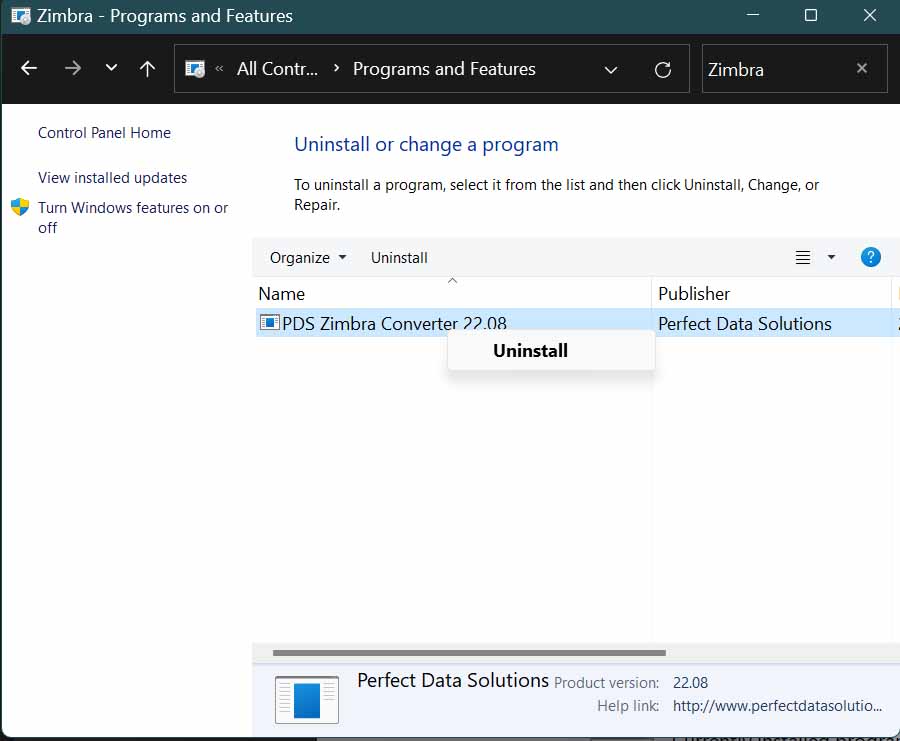Choose Uninstall from the context menu
The image size is (900, 741).
pos(551,351)
